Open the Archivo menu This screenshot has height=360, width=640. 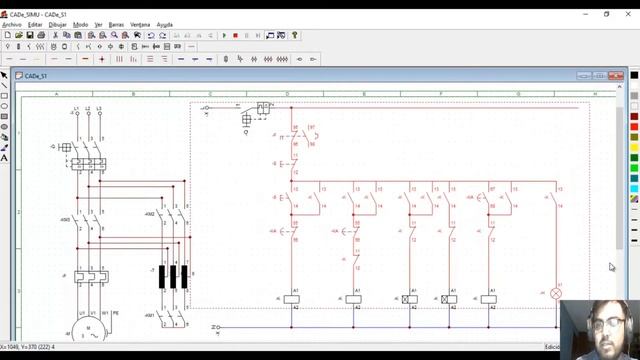(x=12, y=25)
